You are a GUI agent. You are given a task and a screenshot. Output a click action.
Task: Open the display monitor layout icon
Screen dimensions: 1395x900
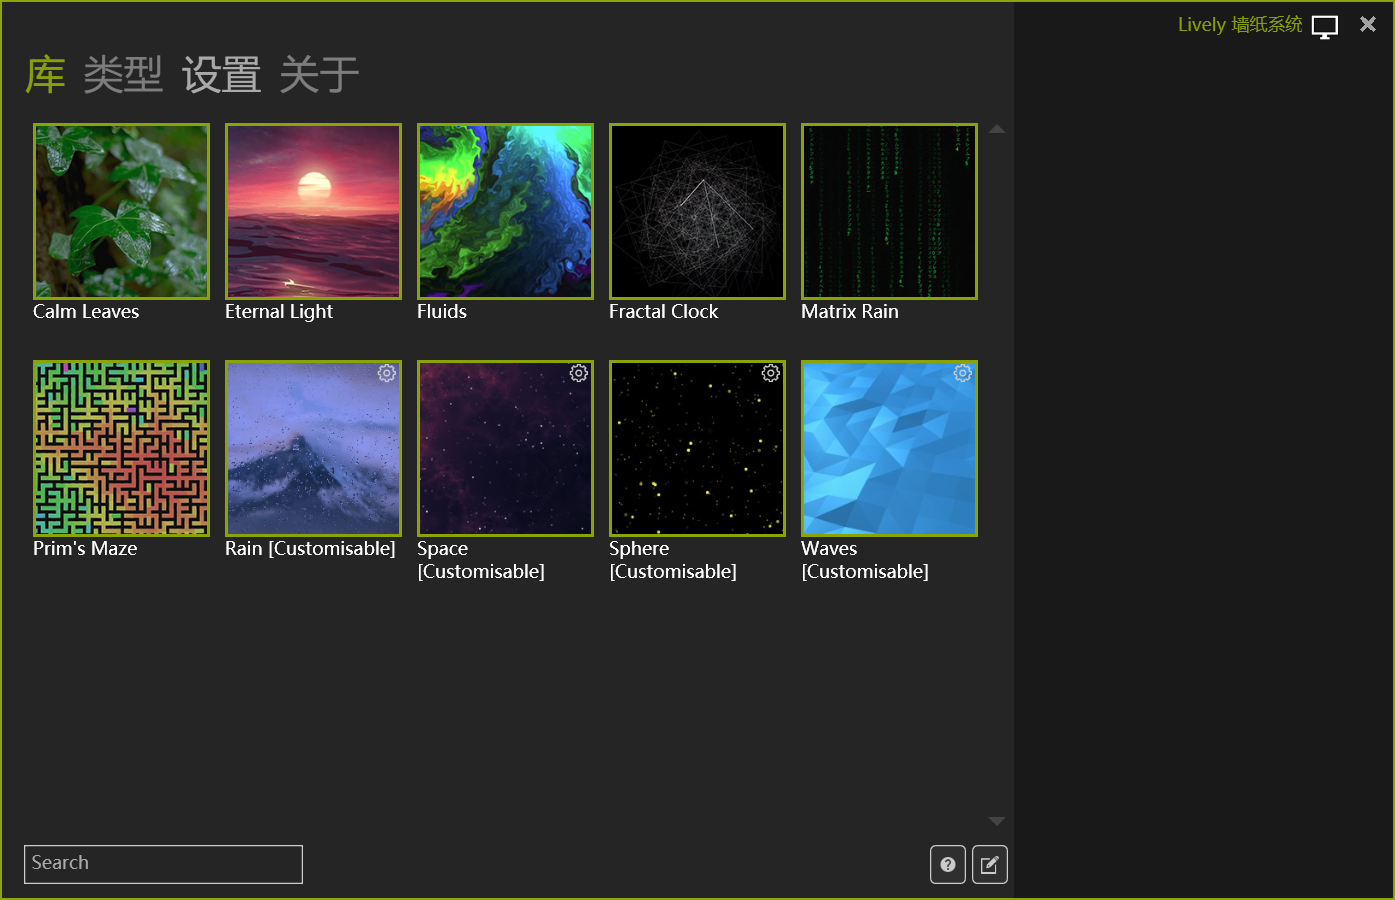point(1325,27)
